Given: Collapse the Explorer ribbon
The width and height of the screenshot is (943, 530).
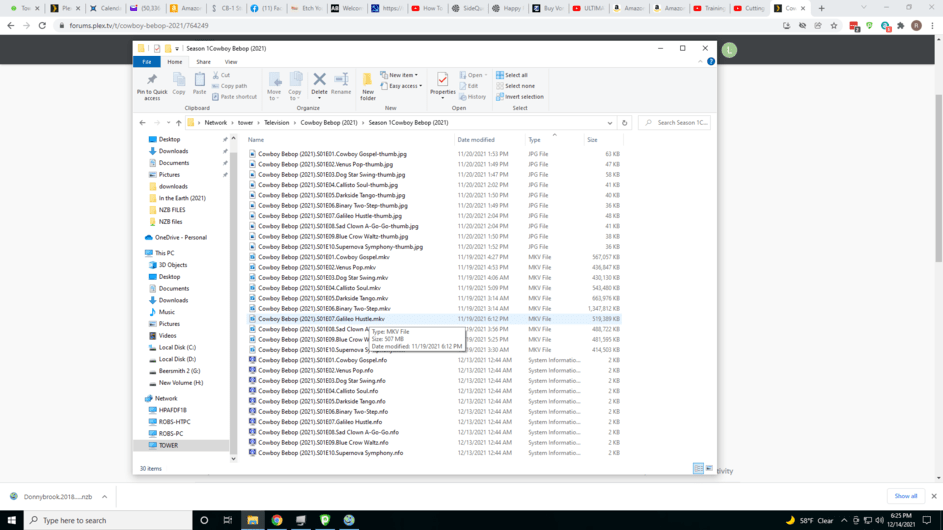Looking at the screenshot, I should 700,61.
